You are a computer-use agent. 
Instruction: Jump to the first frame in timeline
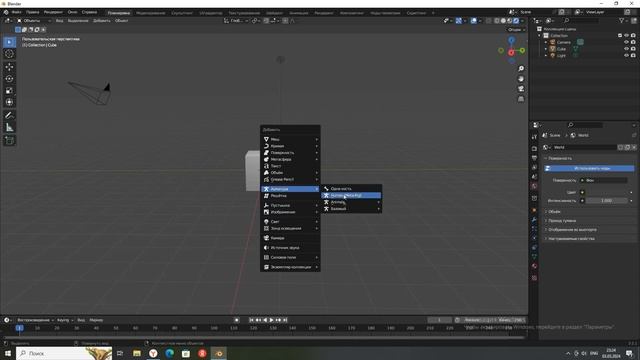pyautogui.click(x=251, y=320)
